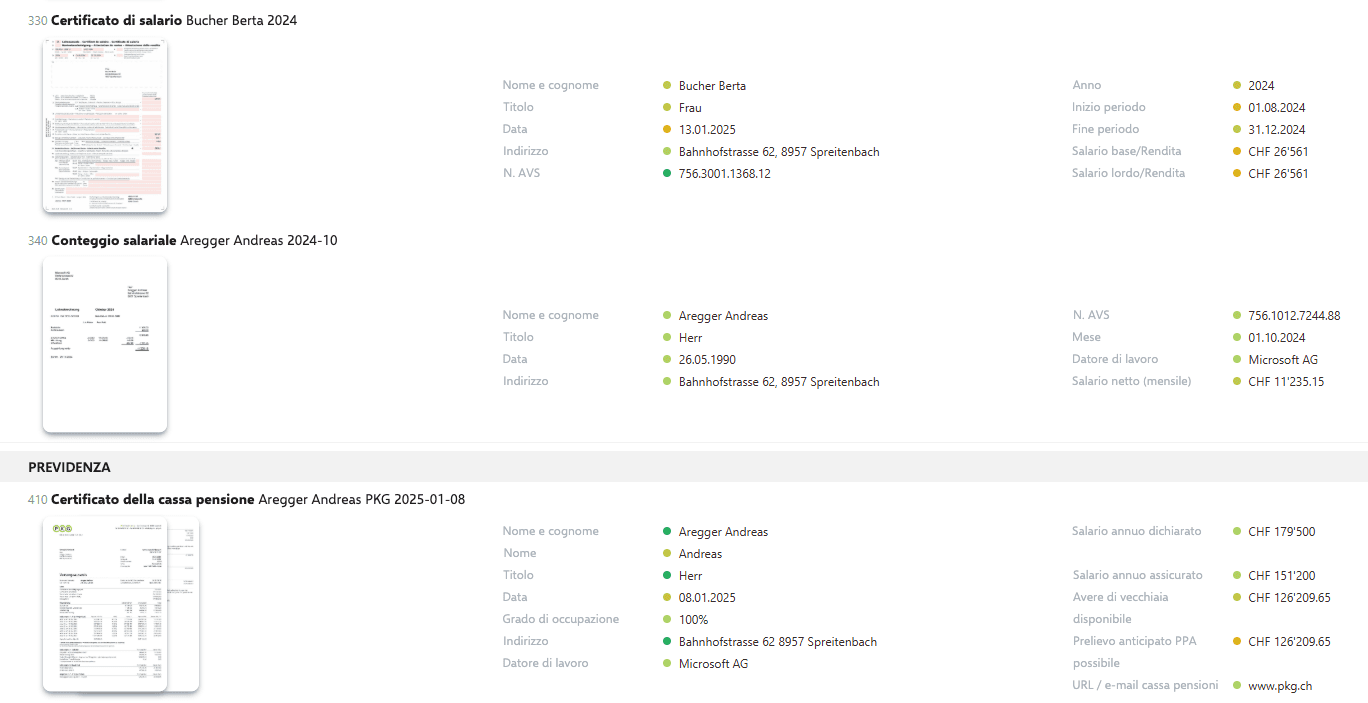Open the Certificato di salario Bucher Berta thumbnail
1368x703 pixels.
coord(105,126)
